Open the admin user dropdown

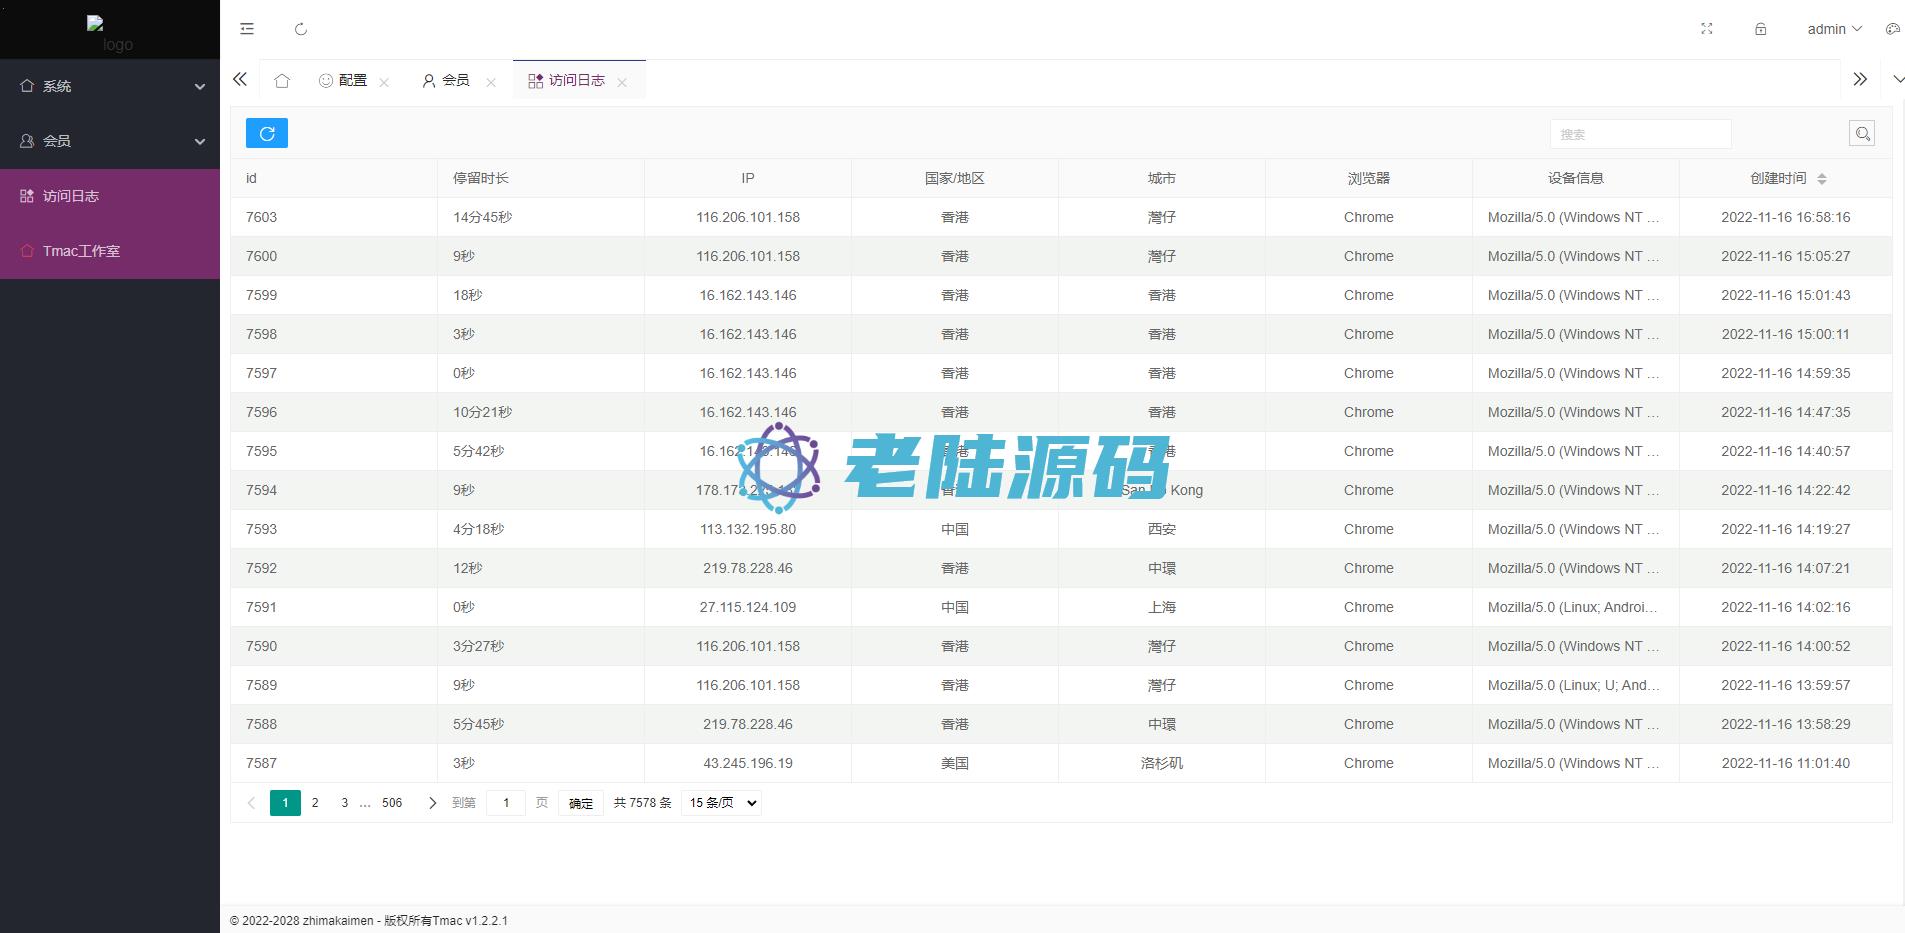(1833, 29)
